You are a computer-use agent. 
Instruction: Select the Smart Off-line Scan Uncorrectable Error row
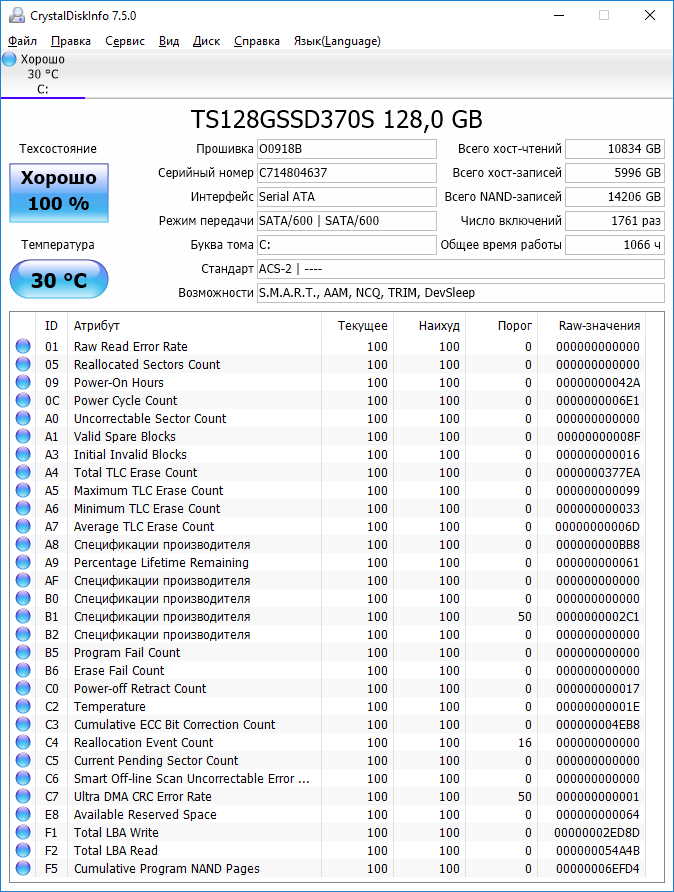pyautogui.click(x=330, y=778)
